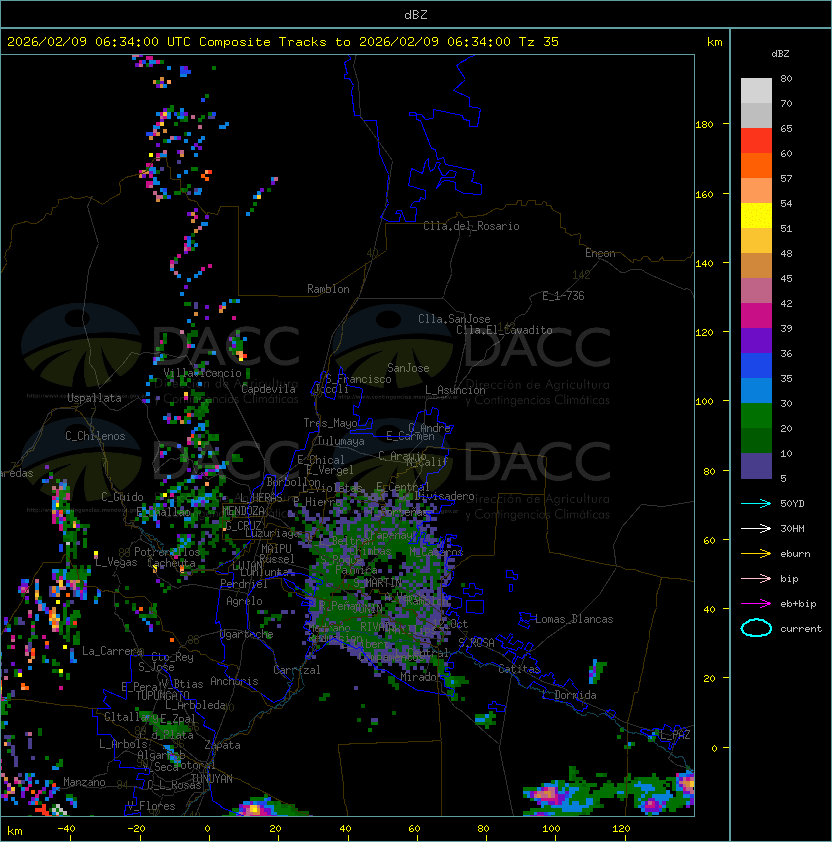Click the yellow eburn arrow in legend
Image resolution: width=832 pixels, height=842 pixels.
tap(756, 554)
